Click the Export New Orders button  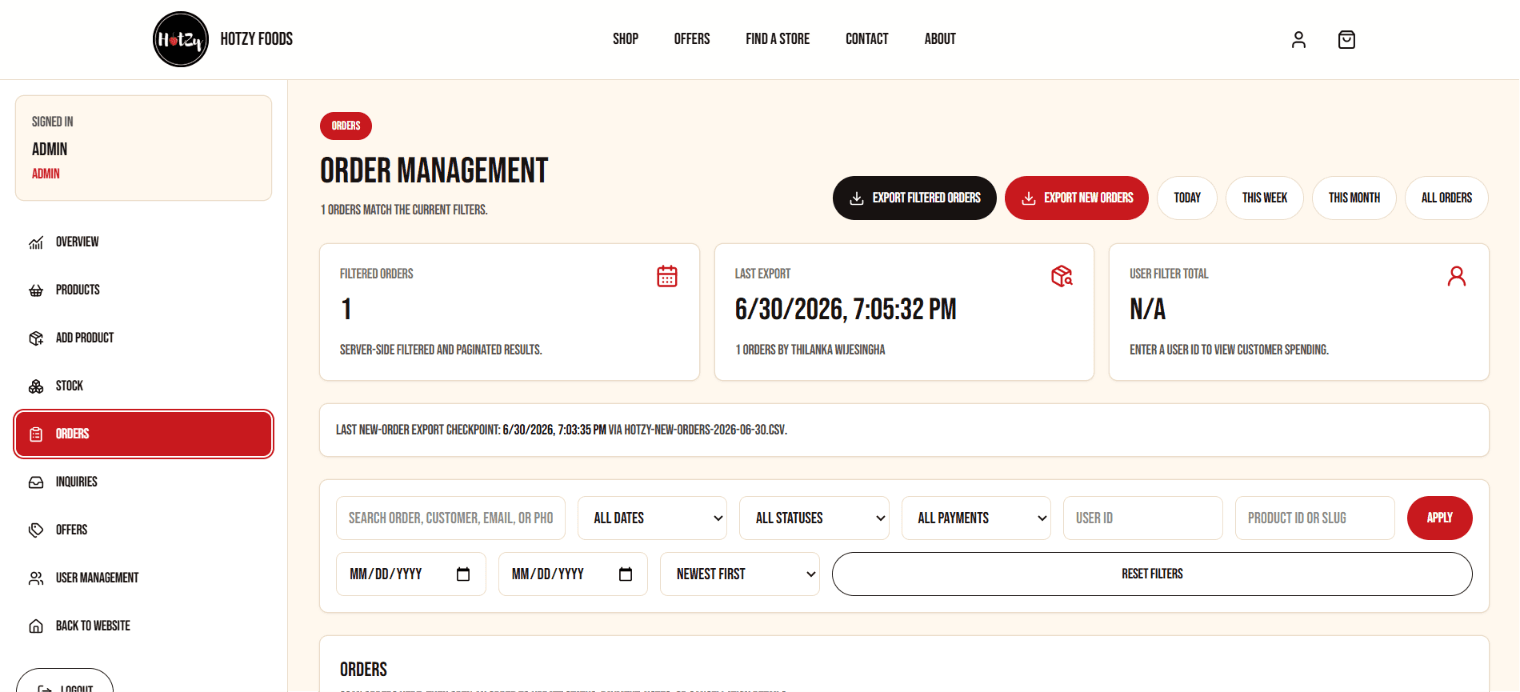click(1077, 198)
